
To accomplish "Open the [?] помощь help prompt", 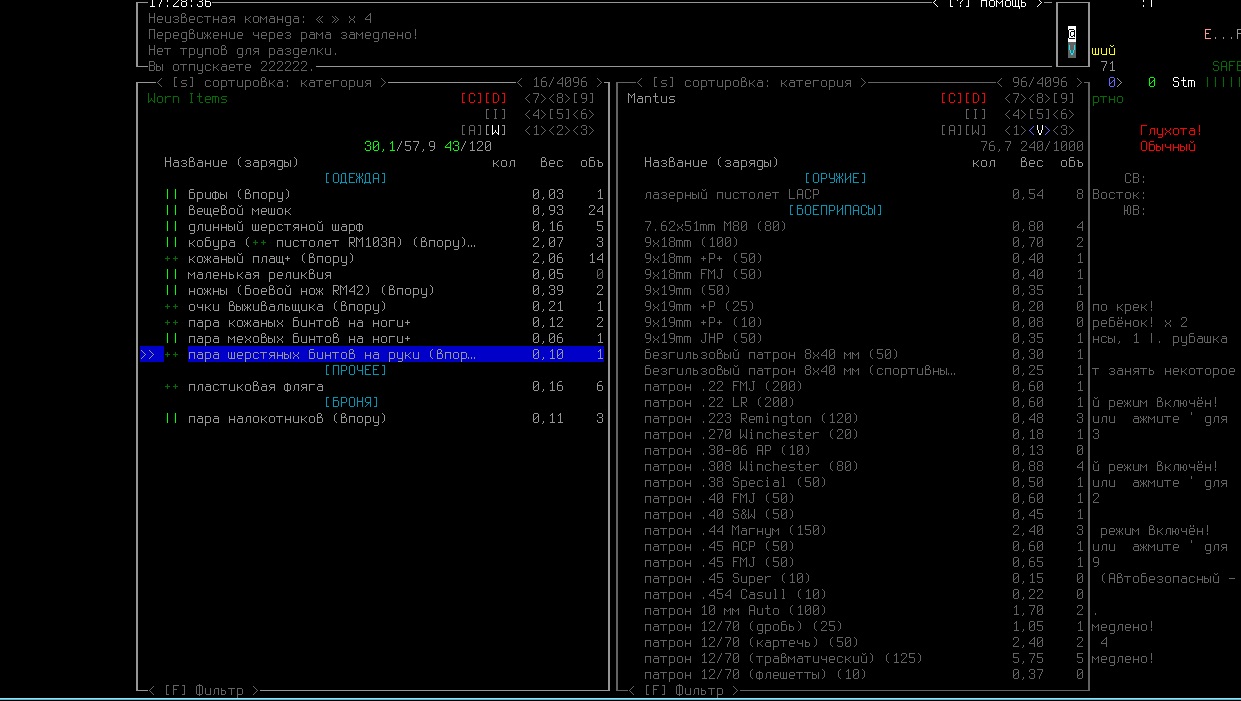I will (x=989, y=4).
